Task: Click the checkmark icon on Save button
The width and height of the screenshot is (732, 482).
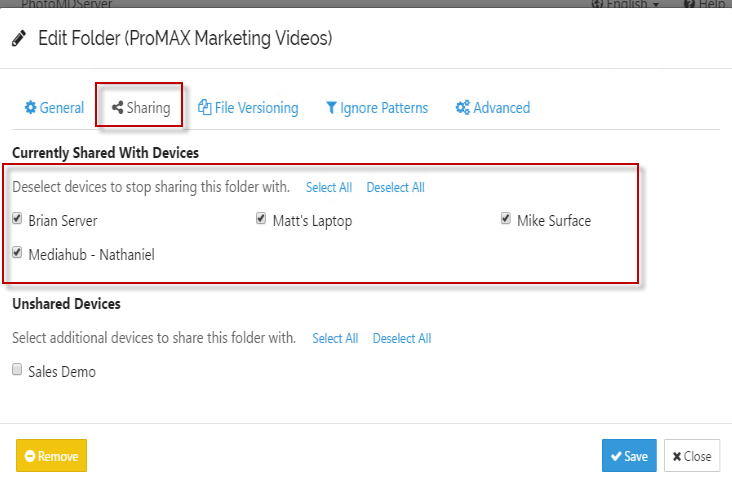Action: 616,456
